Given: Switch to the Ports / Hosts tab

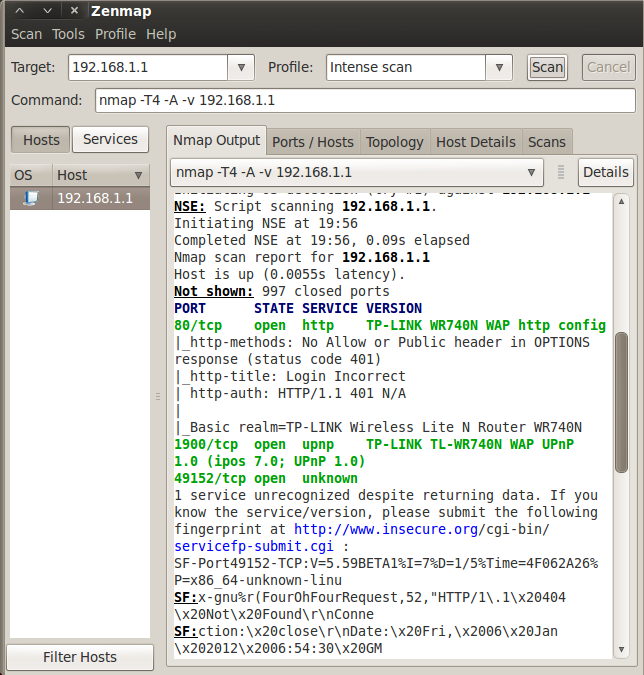Looking at the screenshot, I should point(313,142).
